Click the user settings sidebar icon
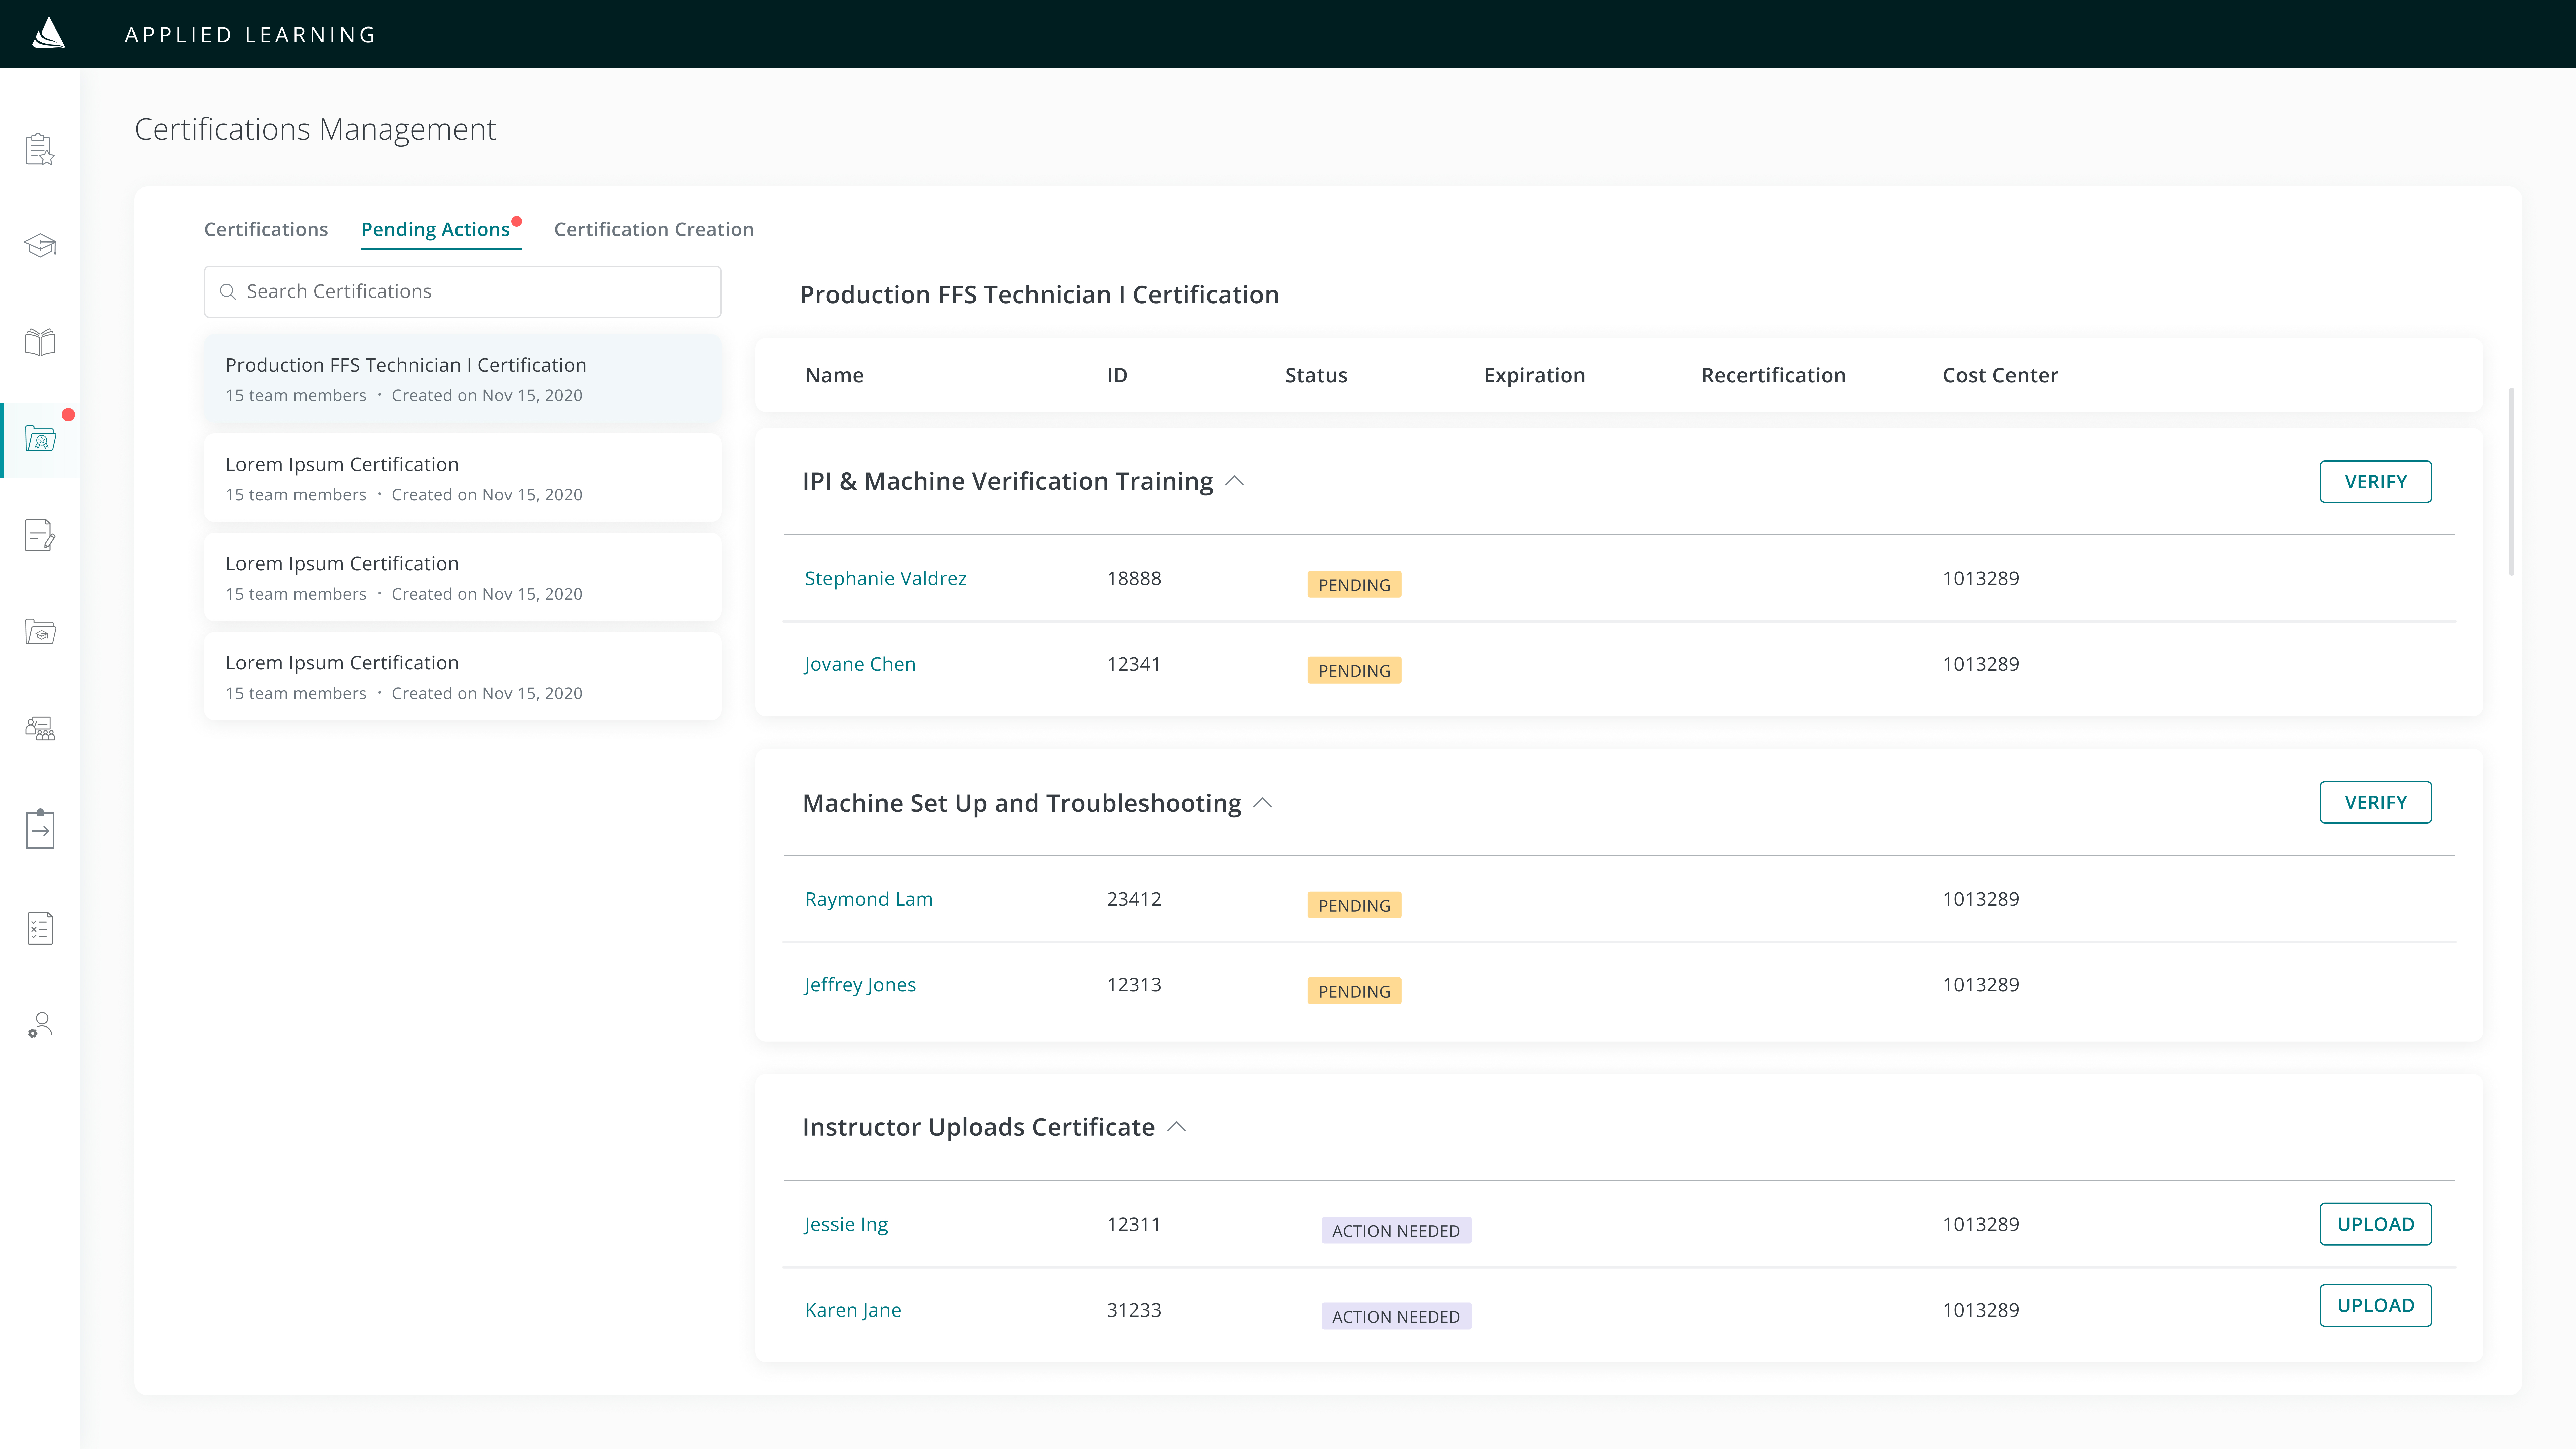The image size is (2576, 1449). pyautogui.click(x=40, y=1024)
